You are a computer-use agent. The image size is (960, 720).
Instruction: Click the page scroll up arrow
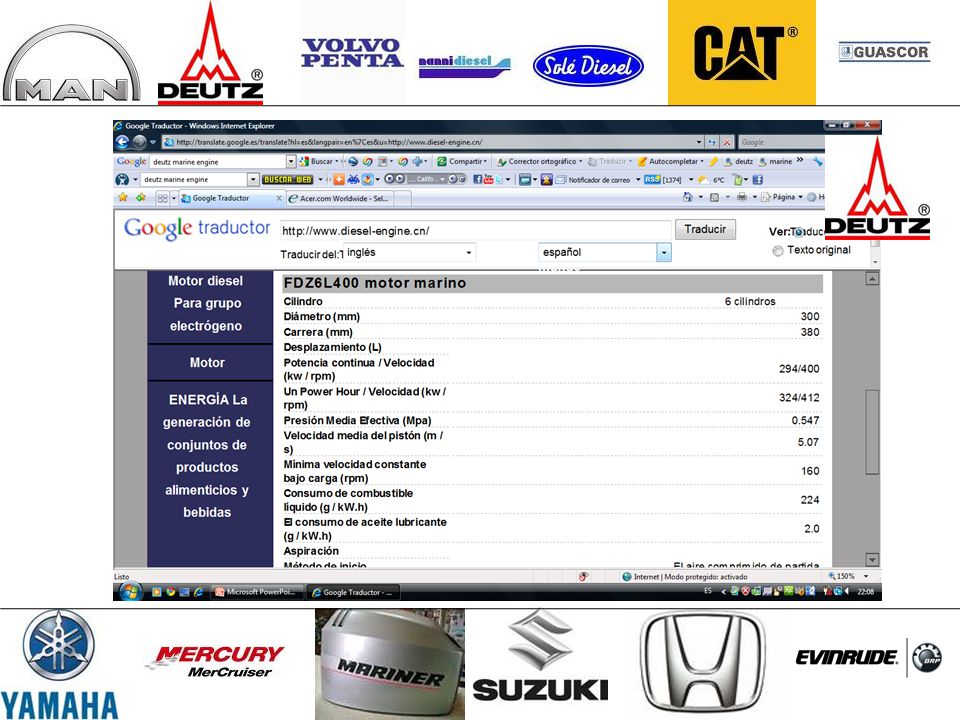(x=872, y=279)
